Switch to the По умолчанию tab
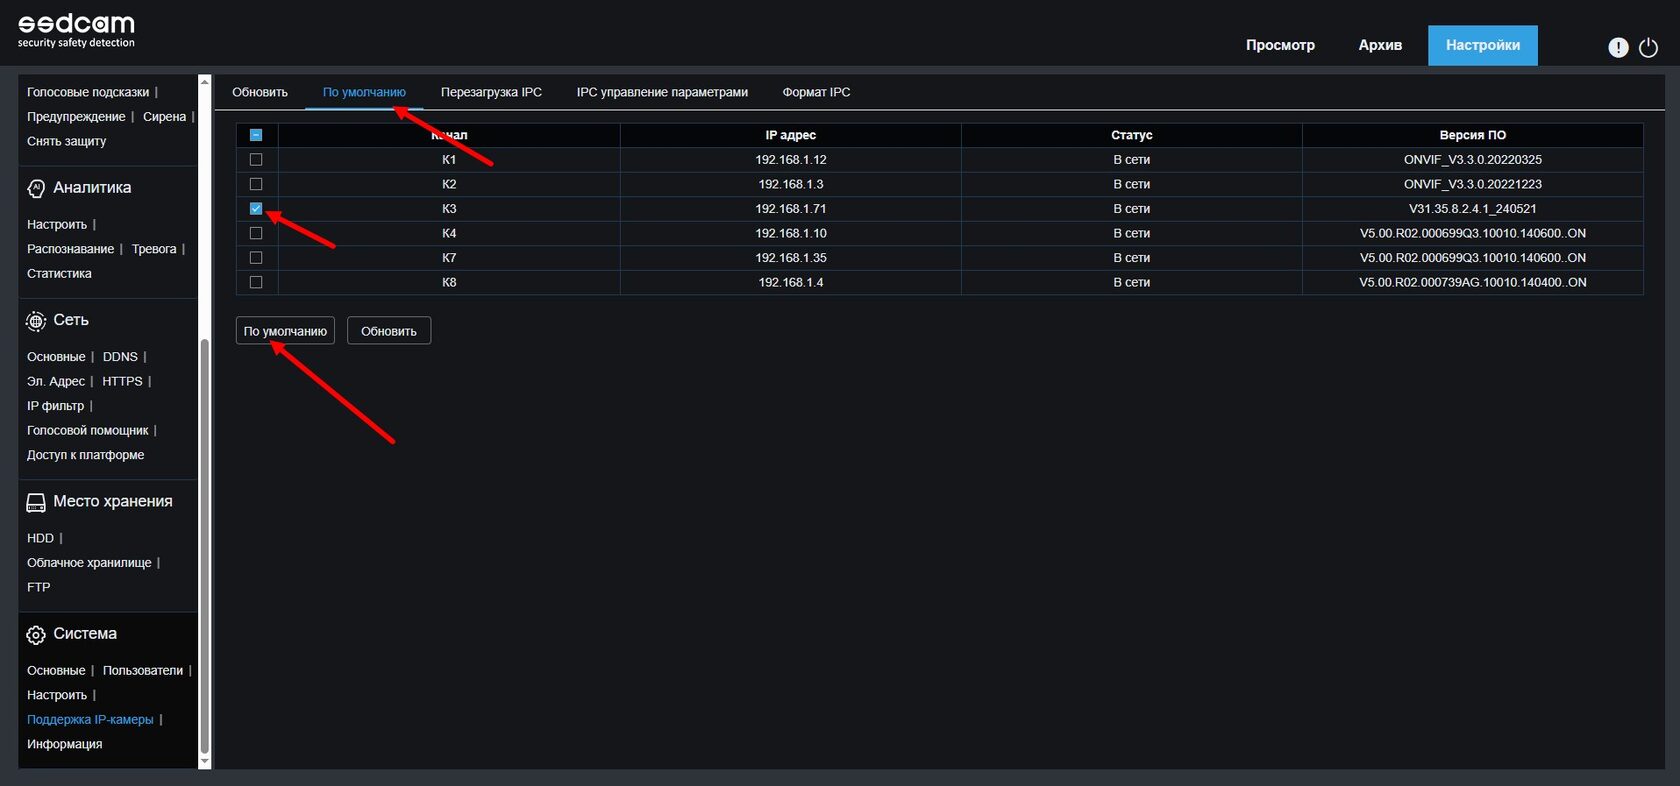The width and height of the screenshot is (1680, 786). click(364, 92)
